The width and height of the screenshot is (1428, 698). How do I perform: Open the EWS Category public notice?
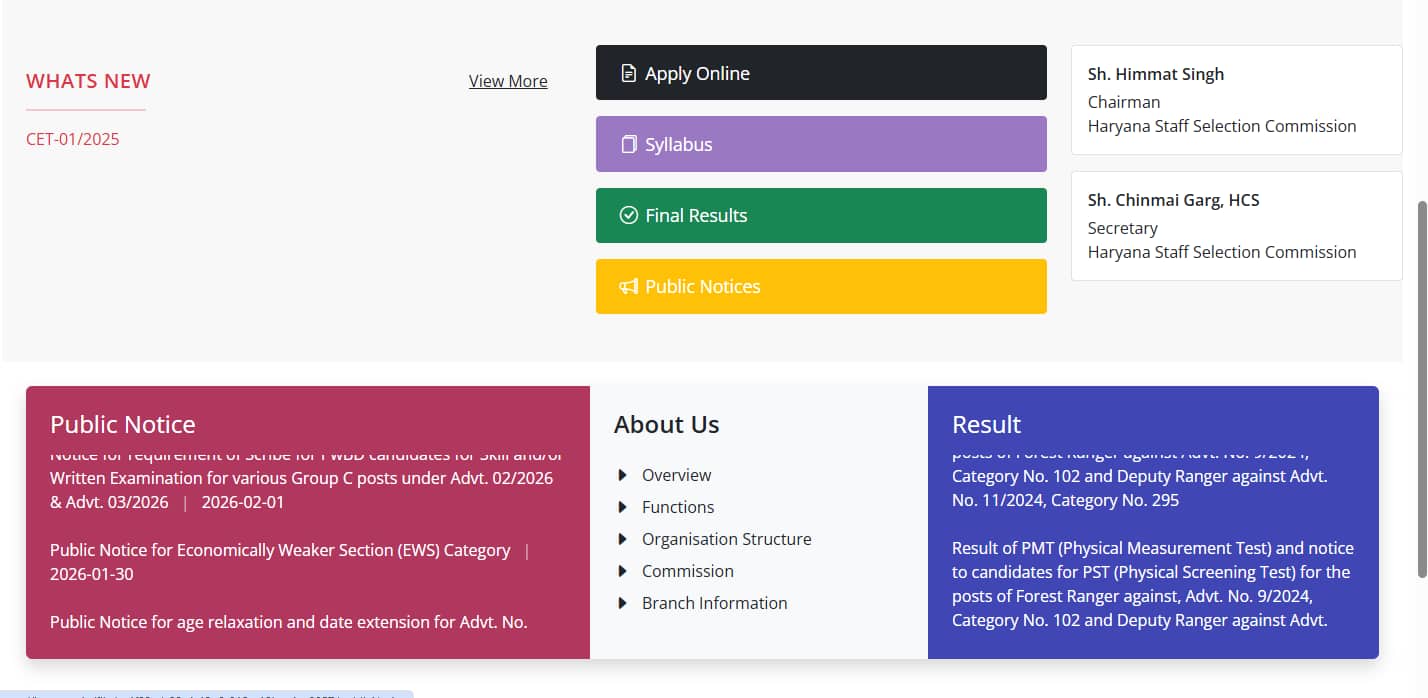[280, 550]
